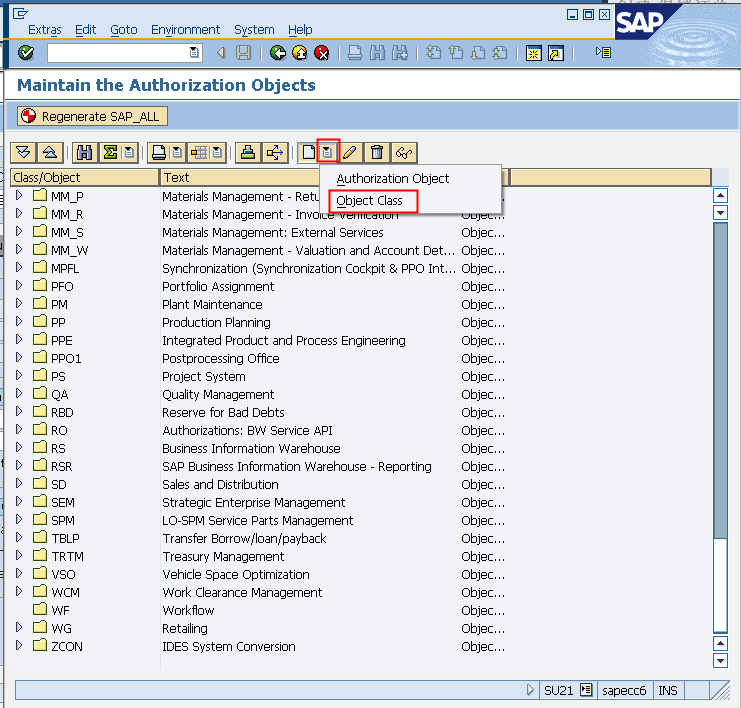The height and width of the screenshot is (708, 741).
Task: Click the scroll down arrow at bottom
Action: coord(720,661)
